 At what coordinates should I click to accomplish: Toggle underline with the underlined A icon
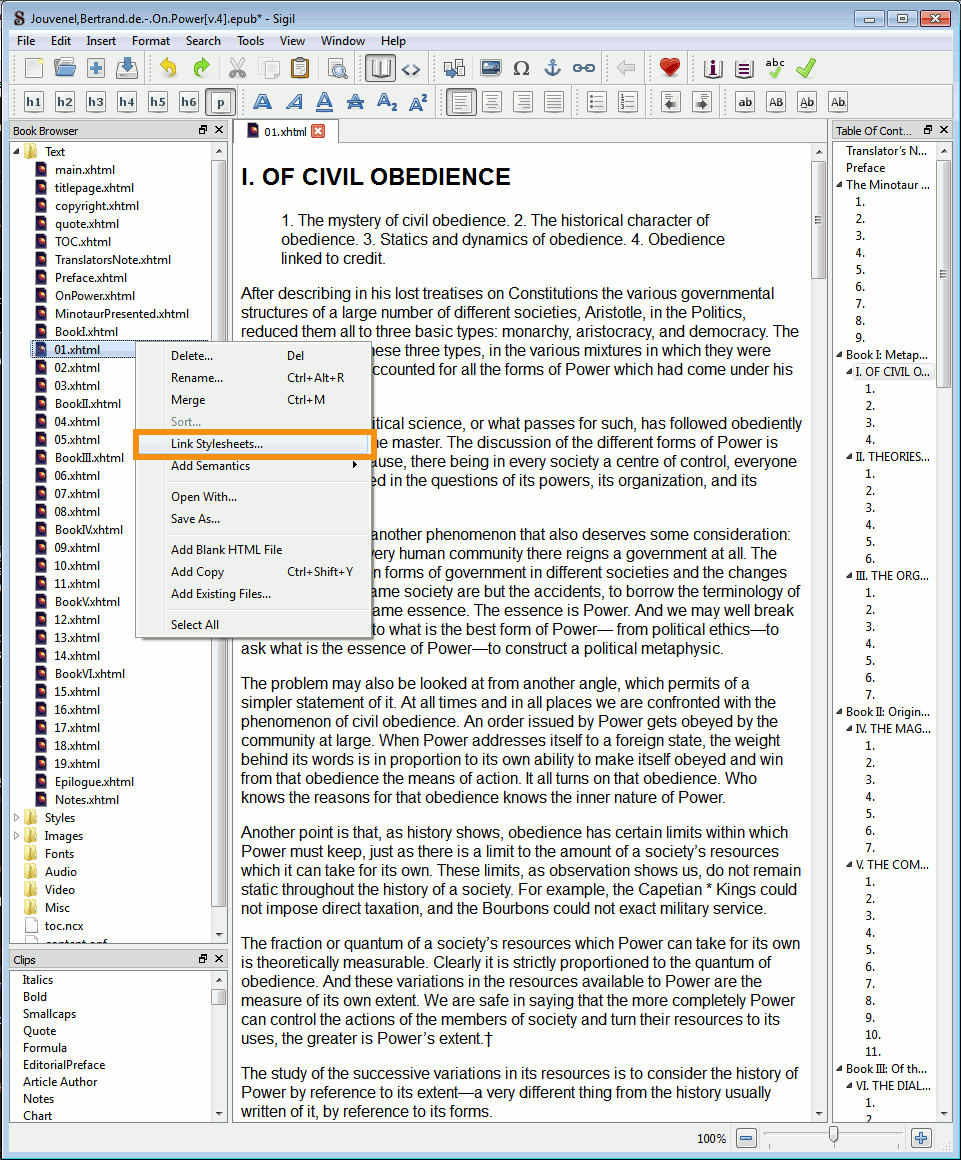324,102
